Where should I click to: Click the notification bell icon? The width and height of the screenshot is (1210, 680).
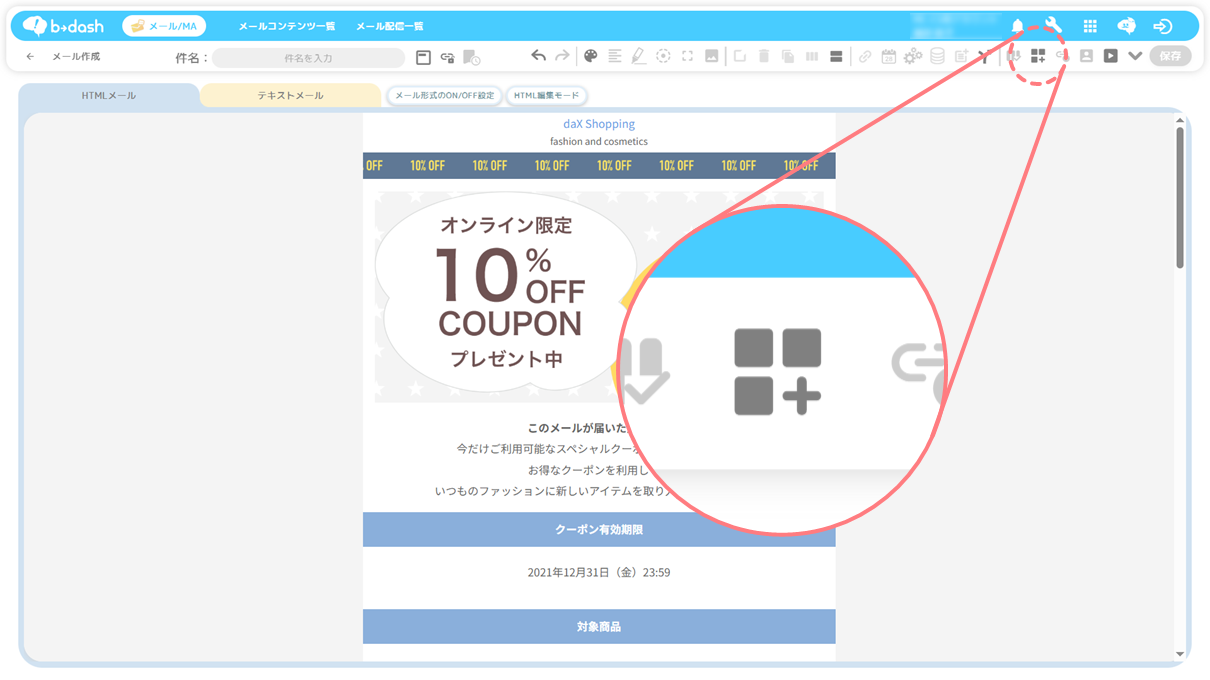point(1018,26)
